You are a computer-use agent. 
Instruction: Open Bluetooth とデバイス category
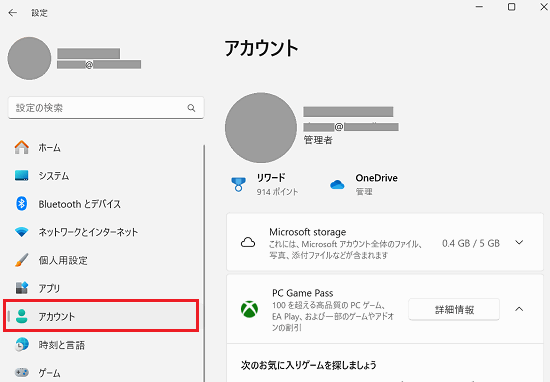click(80, 204)
